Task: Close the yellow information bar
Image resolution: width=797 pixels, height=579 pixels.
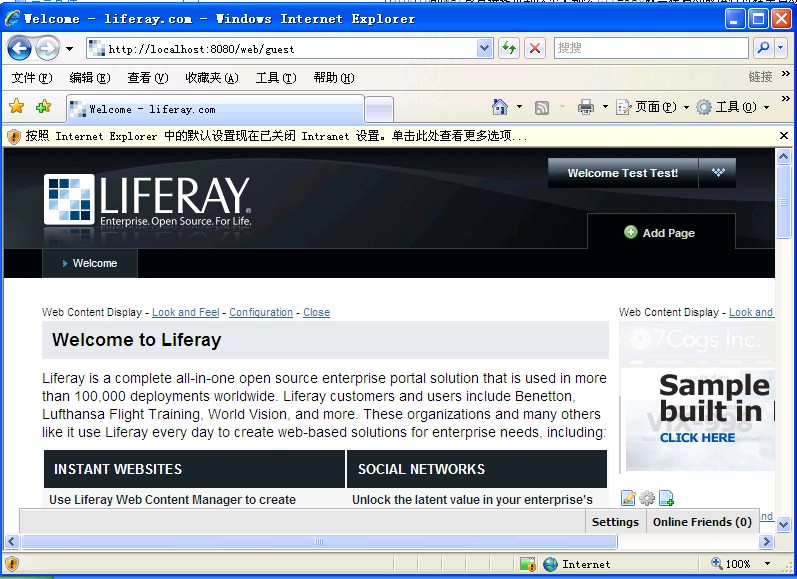Action: coord(784,136)
